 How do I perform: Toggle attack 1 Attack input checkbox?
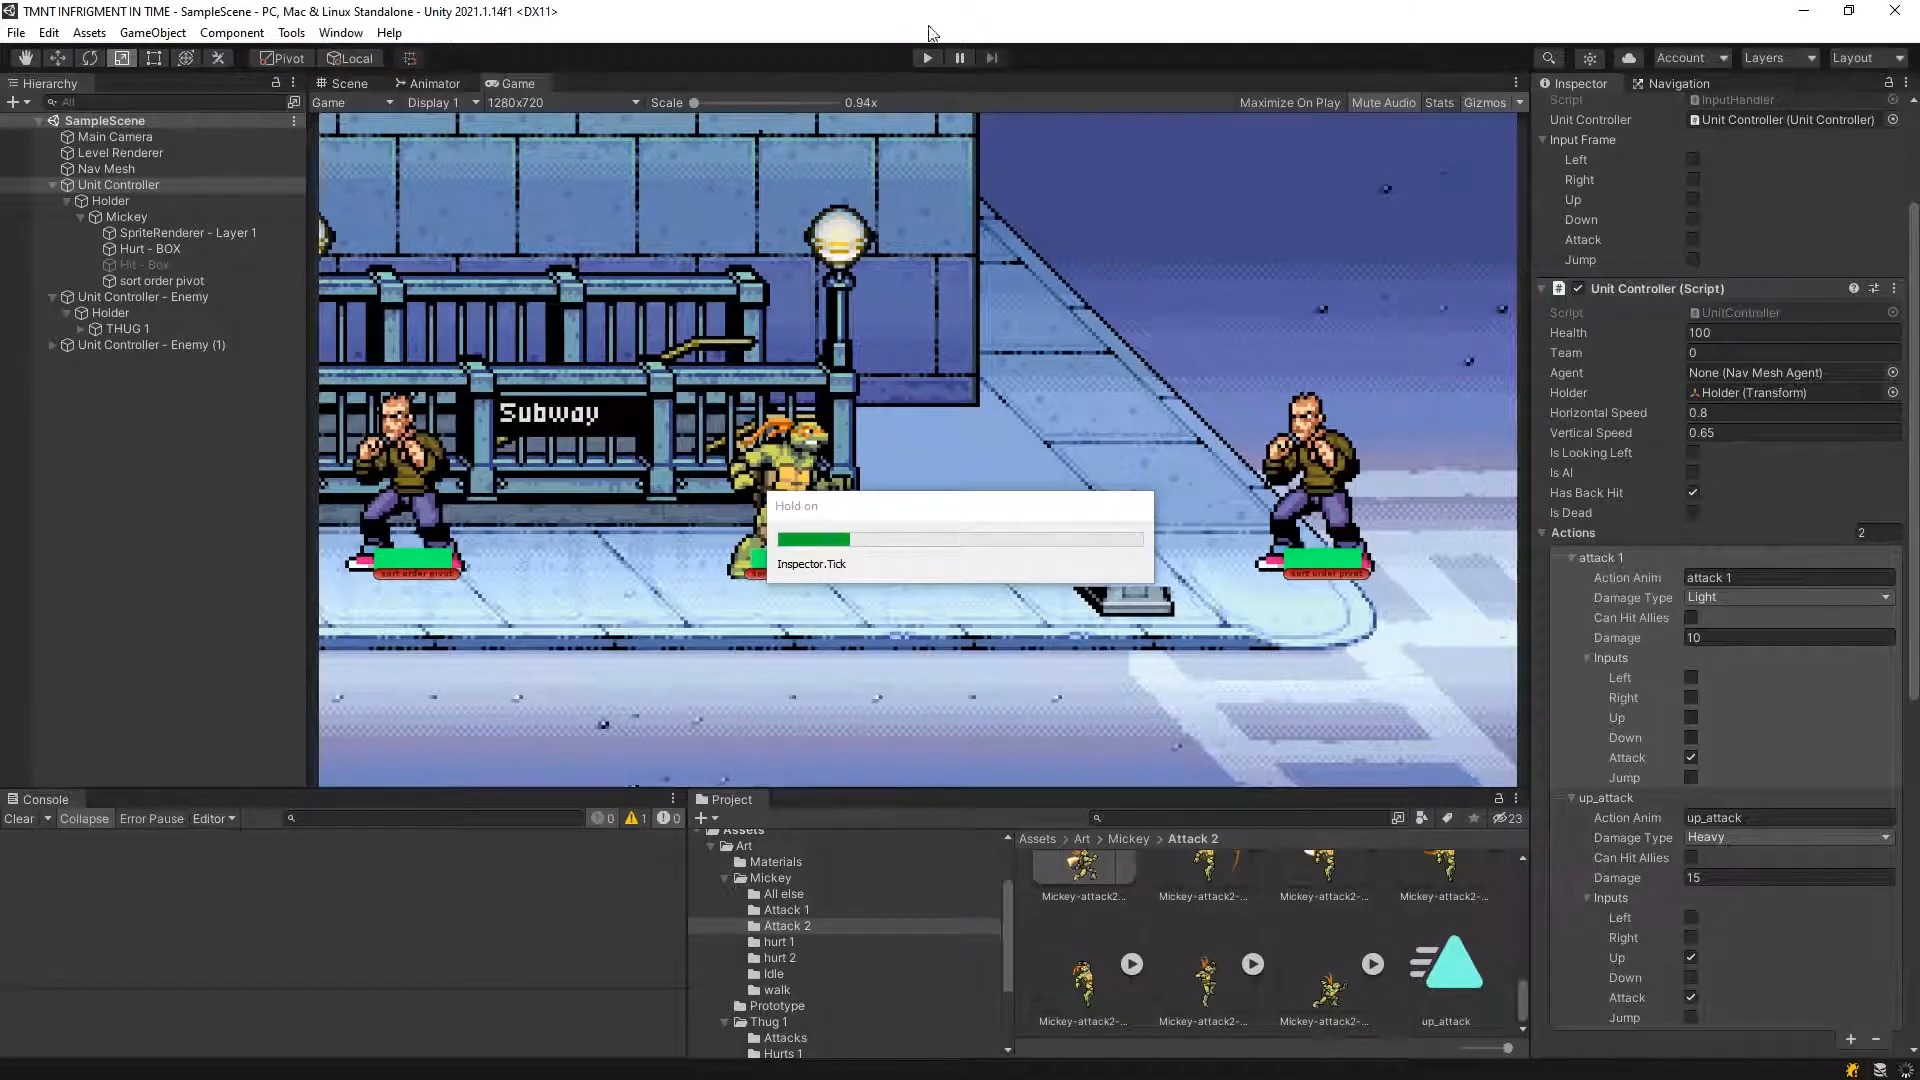point(1691,758)
